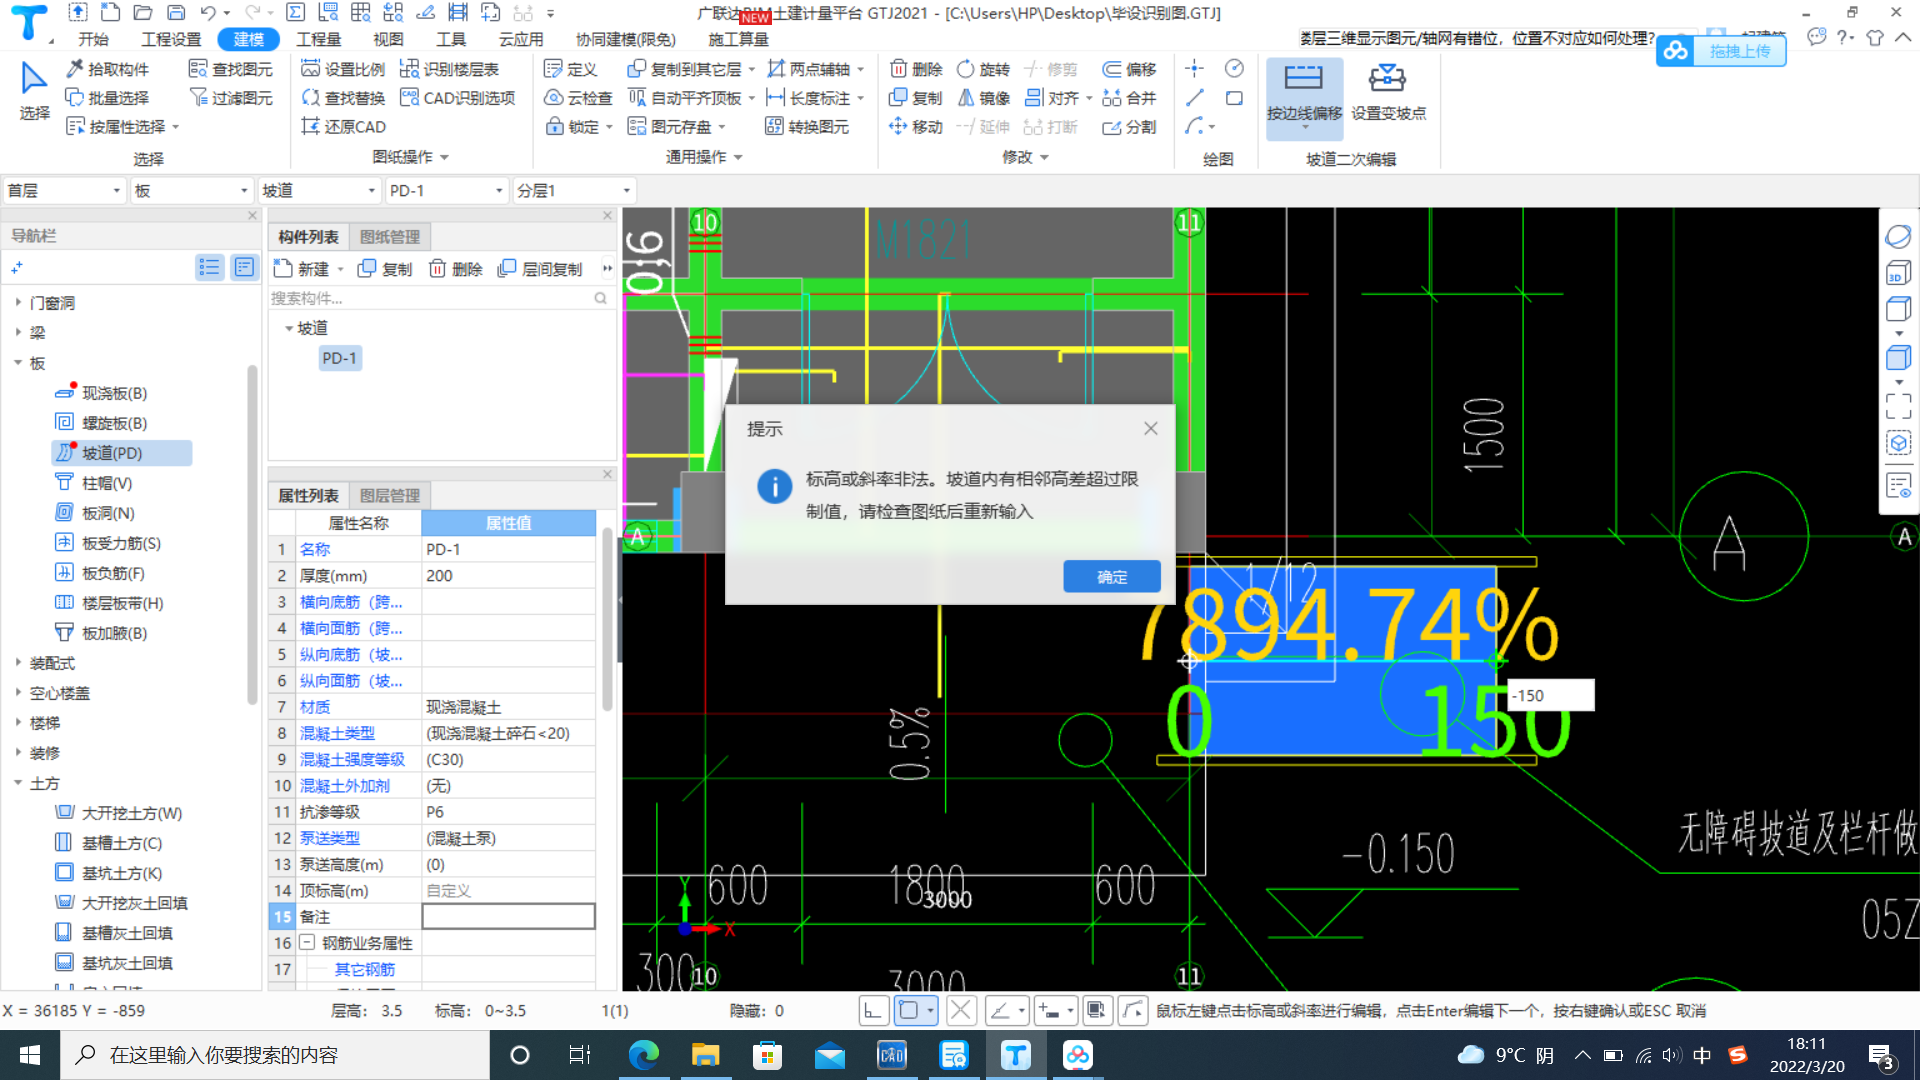Close the 提示 dialog with X
The image size is (1920, 1080).
tap(1151, 428)
